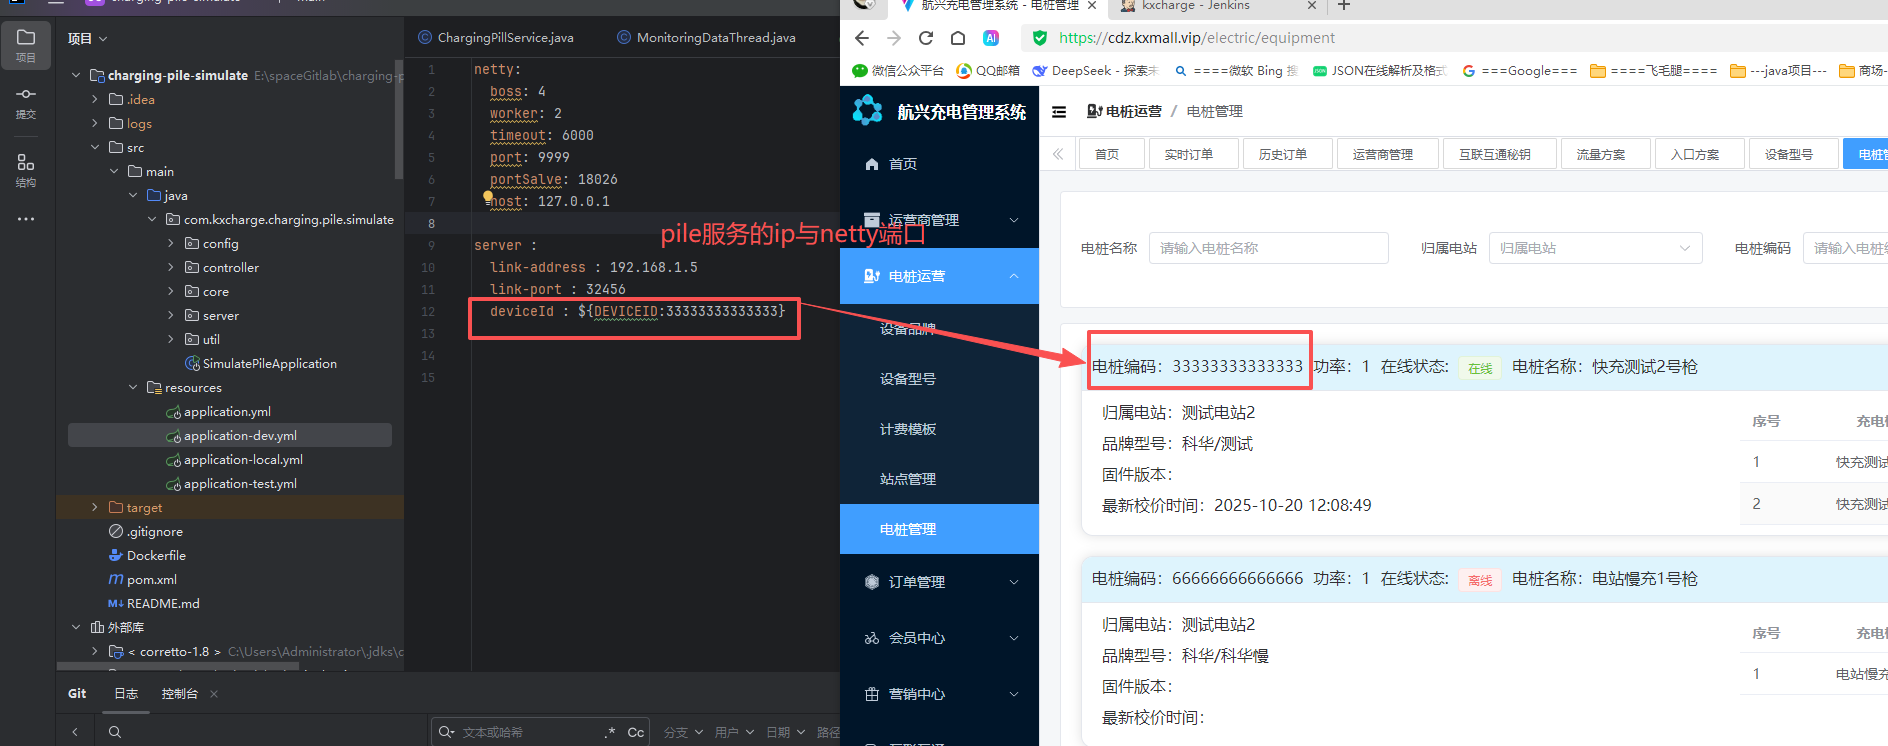1888x746 pixels.
Task: Expand the controller package folder
Action: [171, 267]
